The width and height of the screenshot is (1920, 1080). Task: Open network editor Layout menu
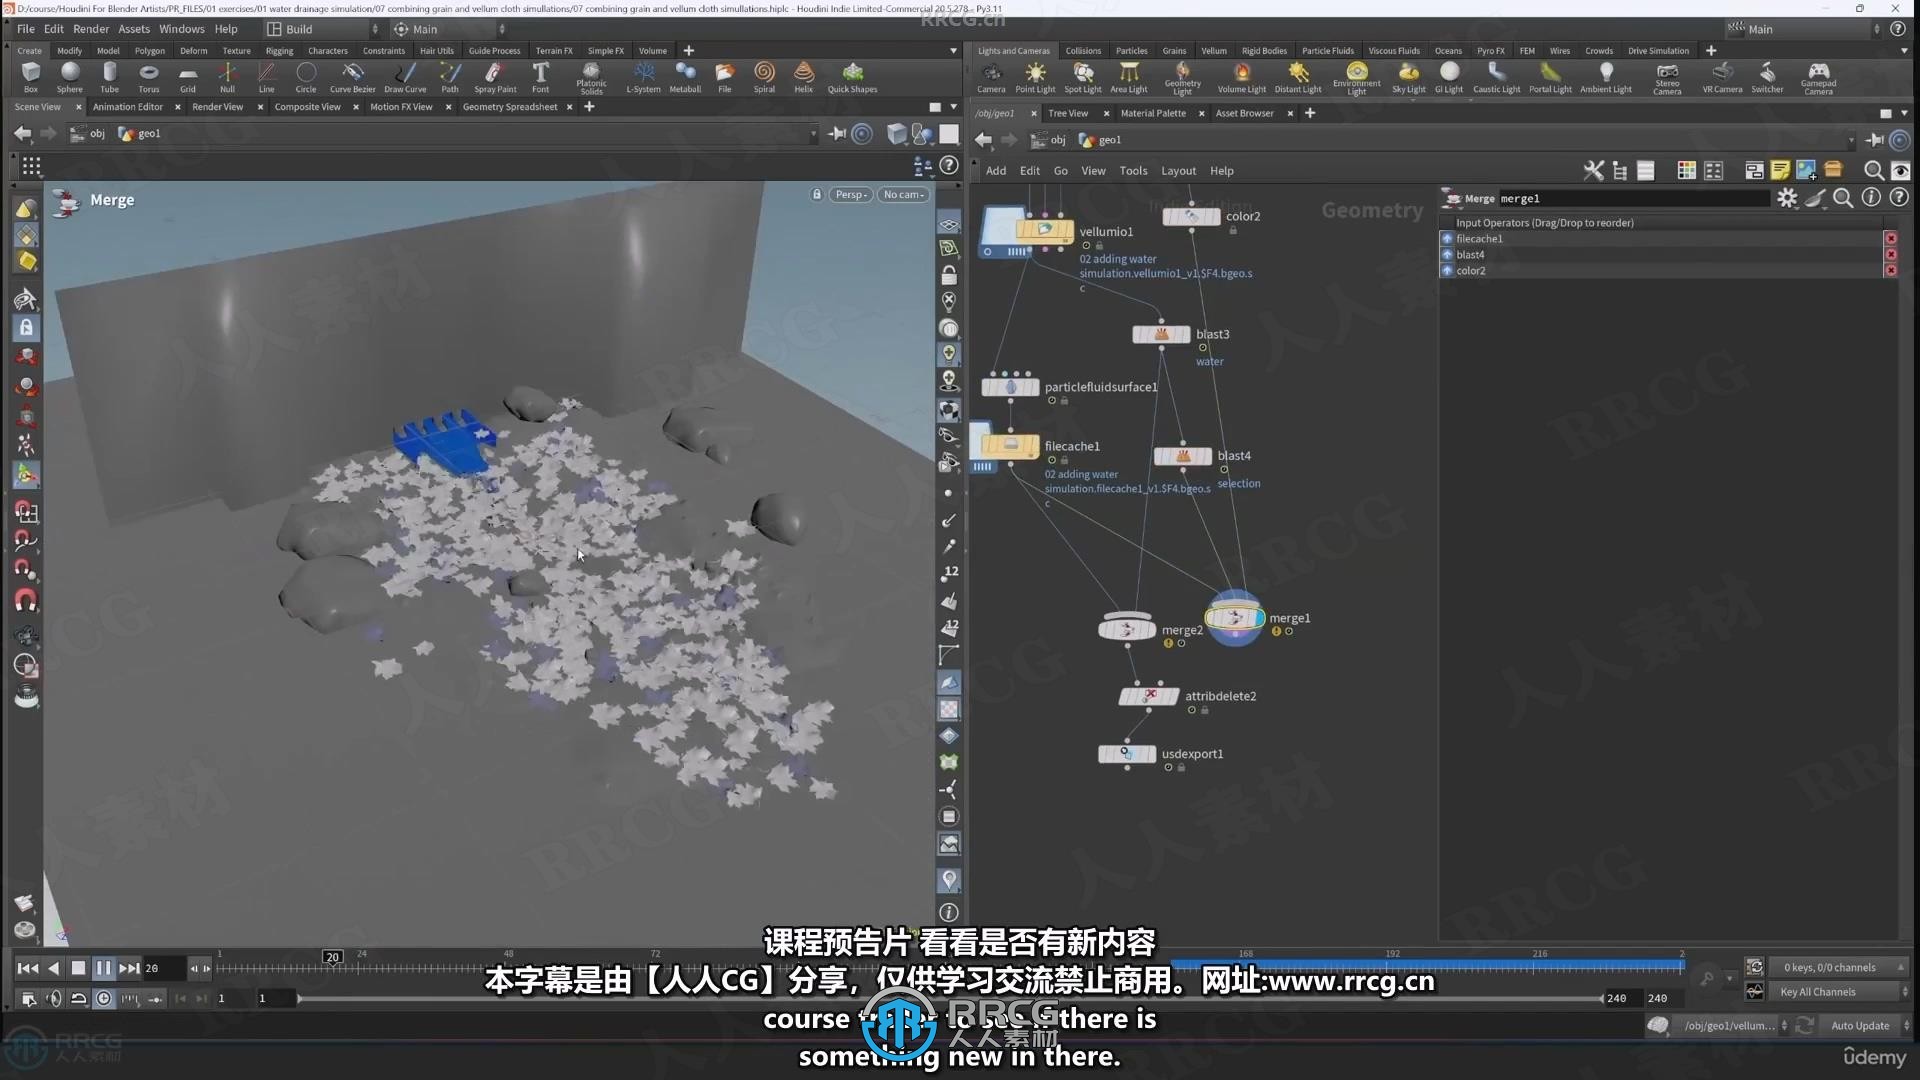1178,171
